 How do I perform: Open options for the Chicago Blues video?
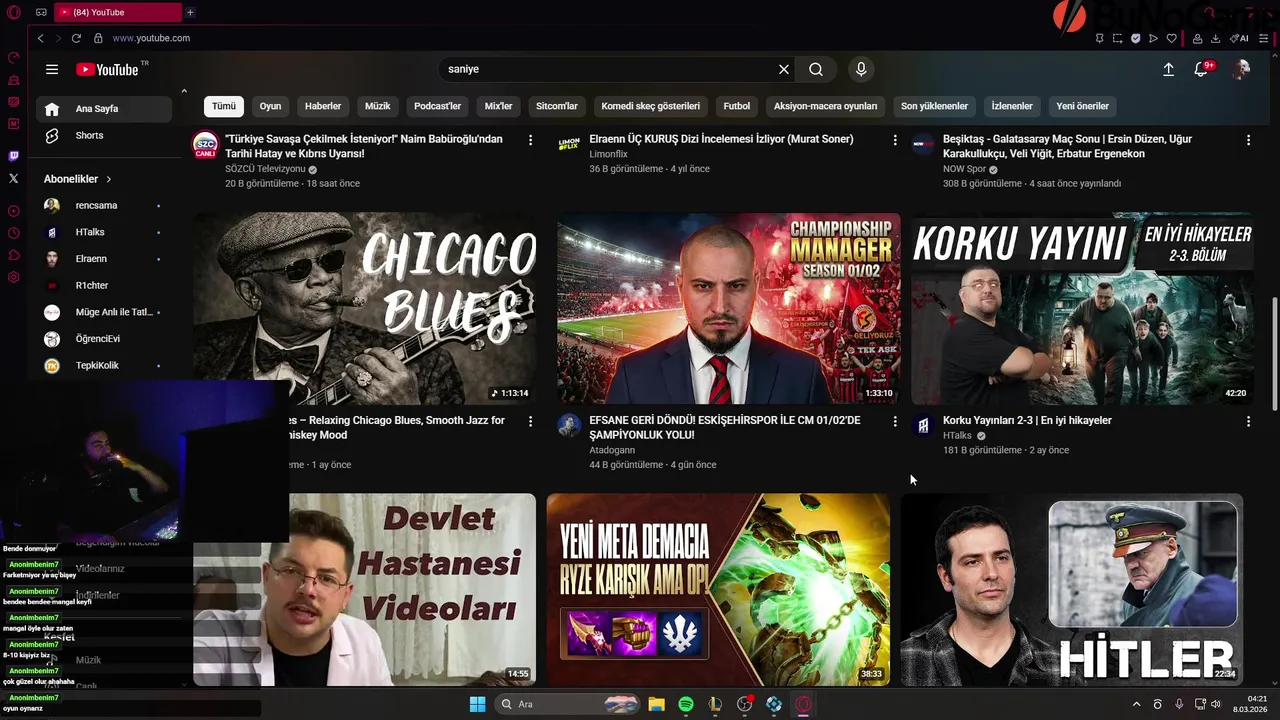530,422
